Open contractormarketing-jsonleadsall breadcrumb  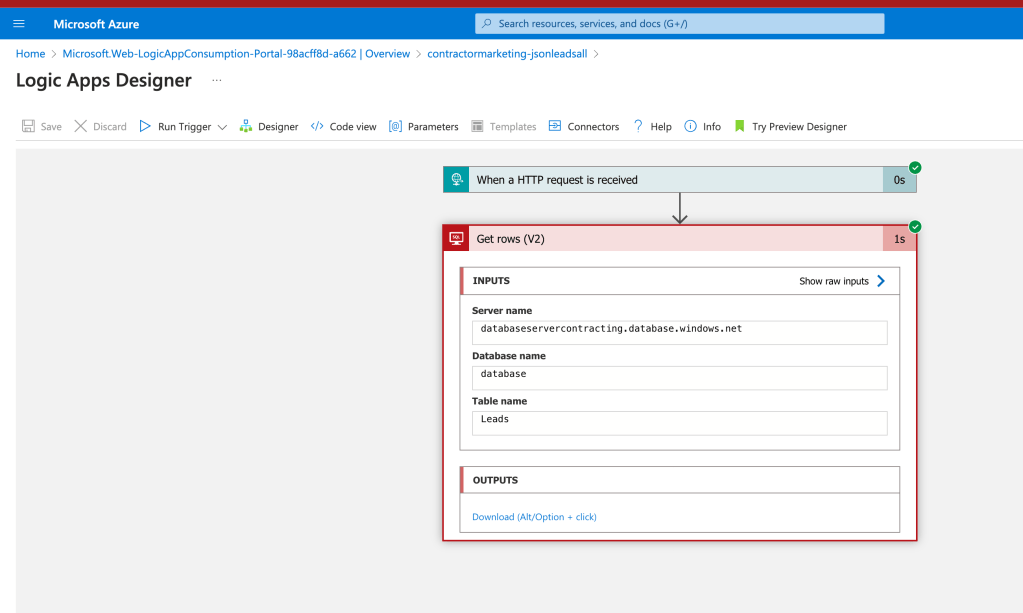(x=507, y=53)
